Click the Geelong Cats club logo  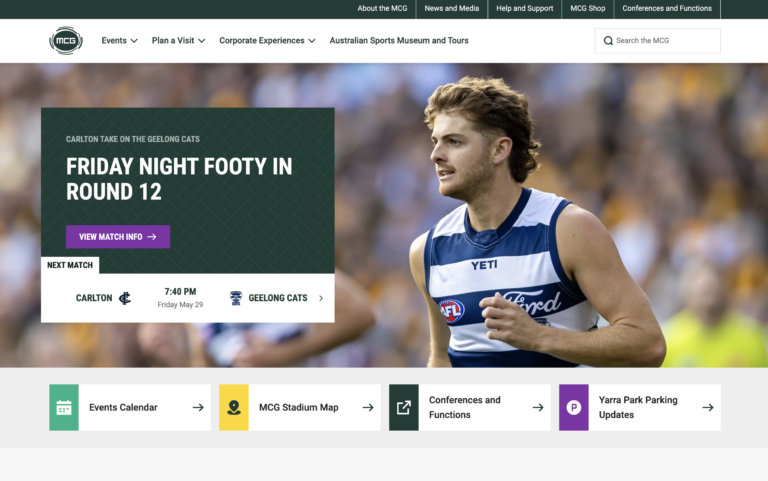pos(236,298)
